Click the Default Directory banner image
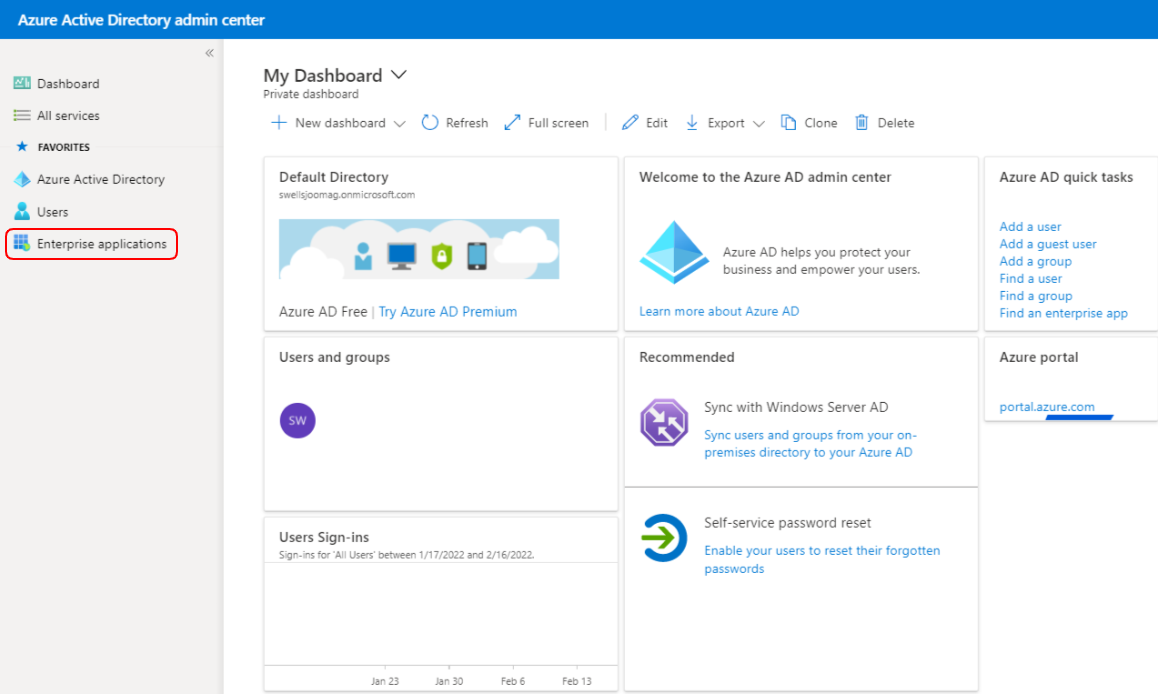1158x694 pixels. pos(419,249)
